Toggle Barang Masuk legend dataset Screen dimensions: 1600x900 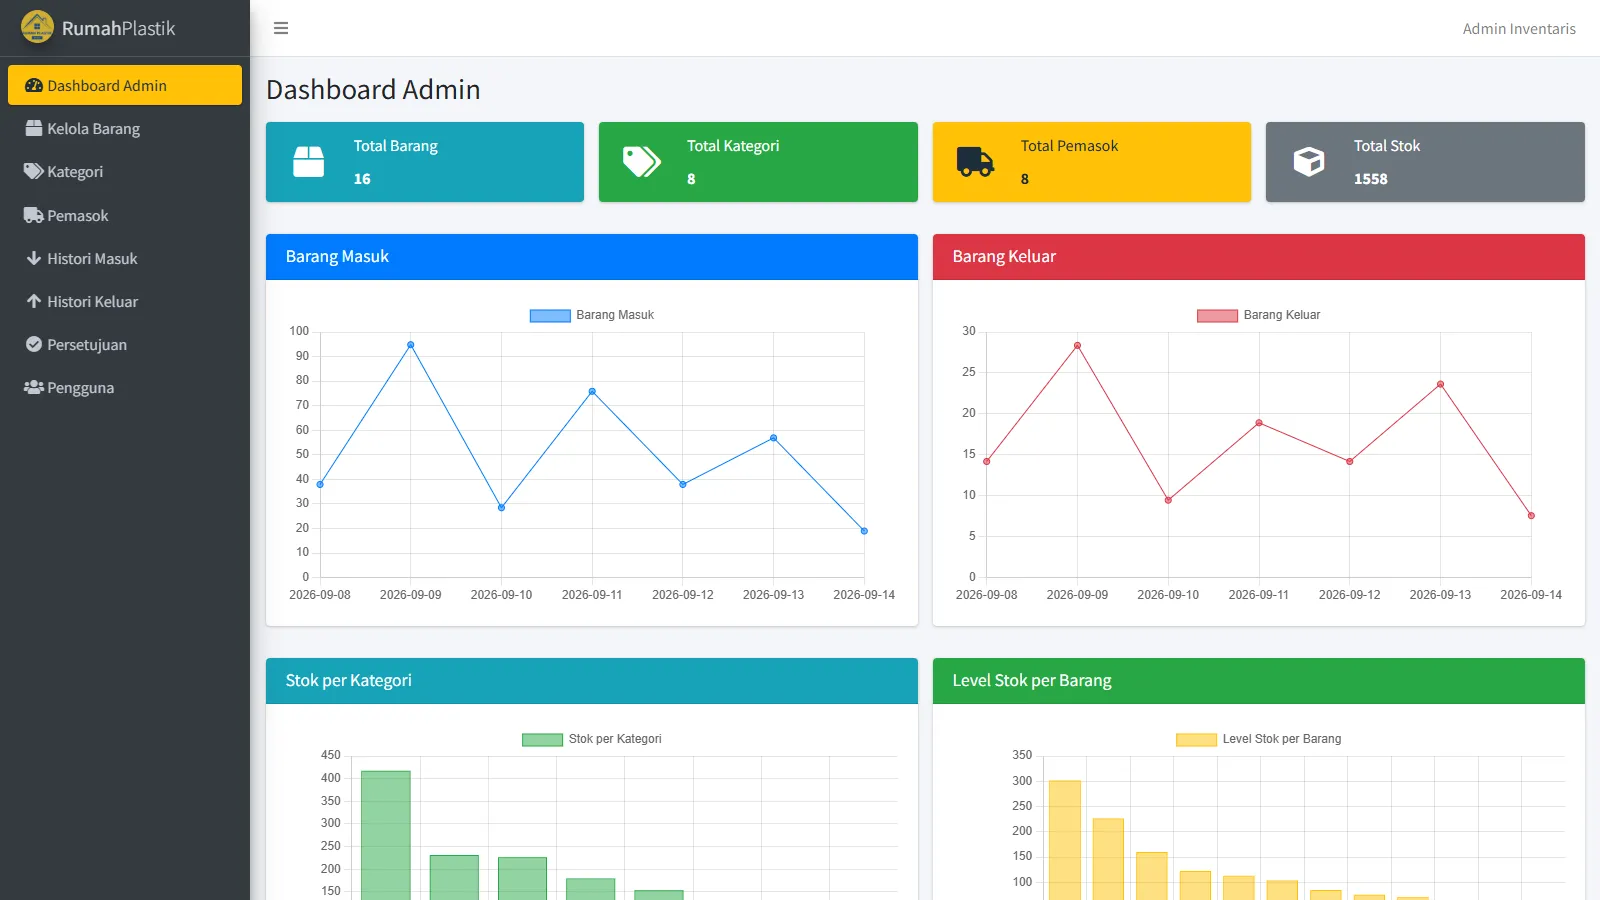592,315
